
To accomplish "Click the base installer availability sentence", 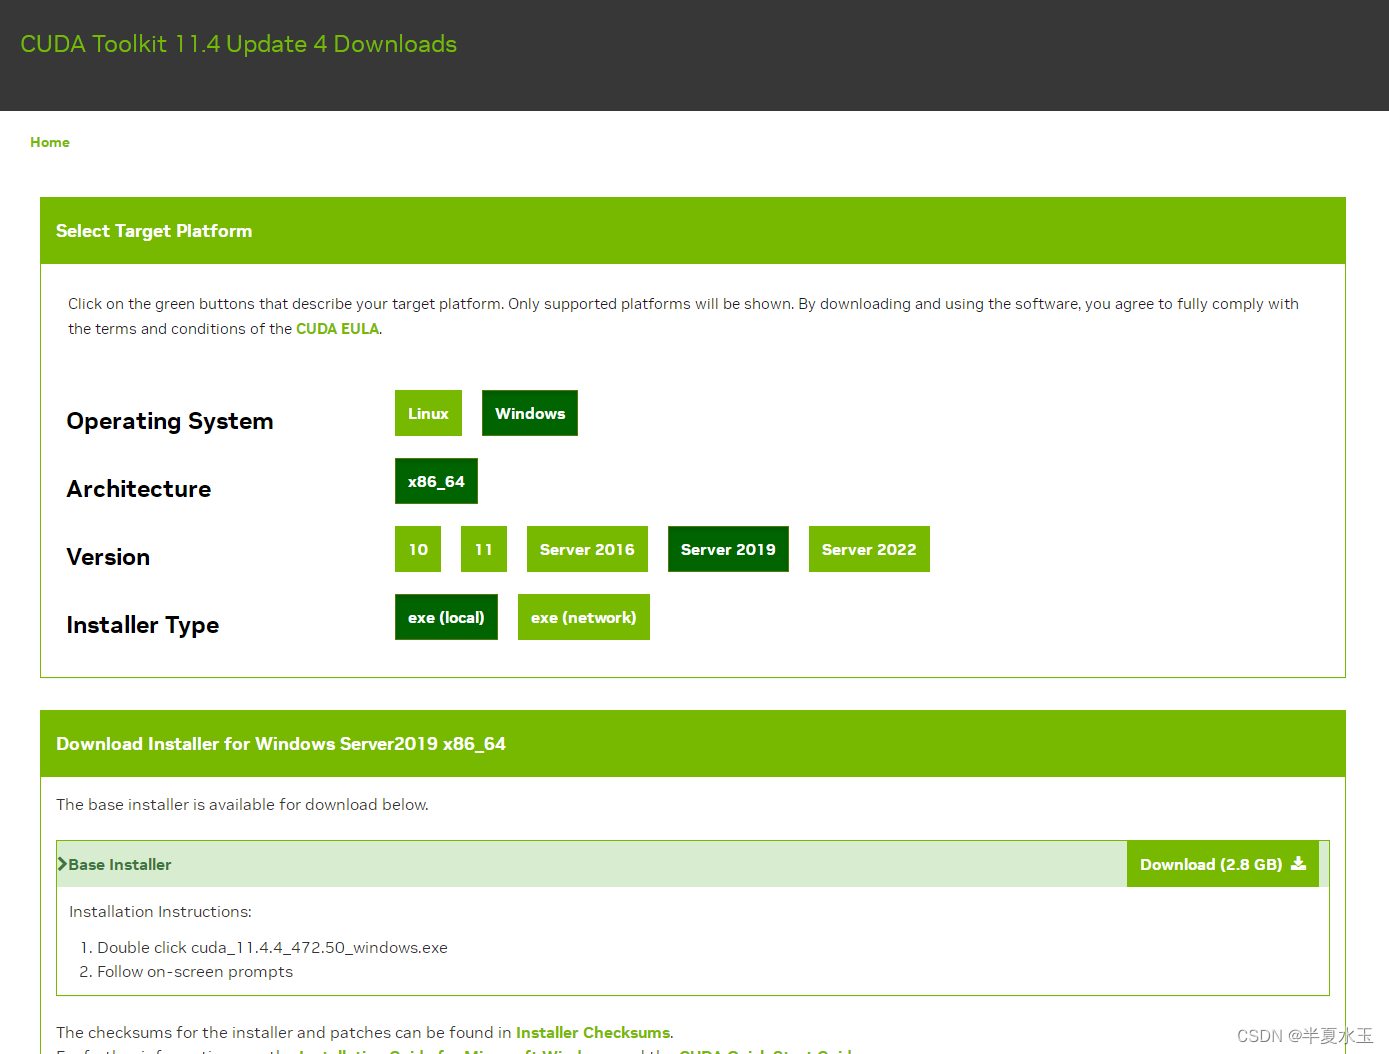I will 242,805.
